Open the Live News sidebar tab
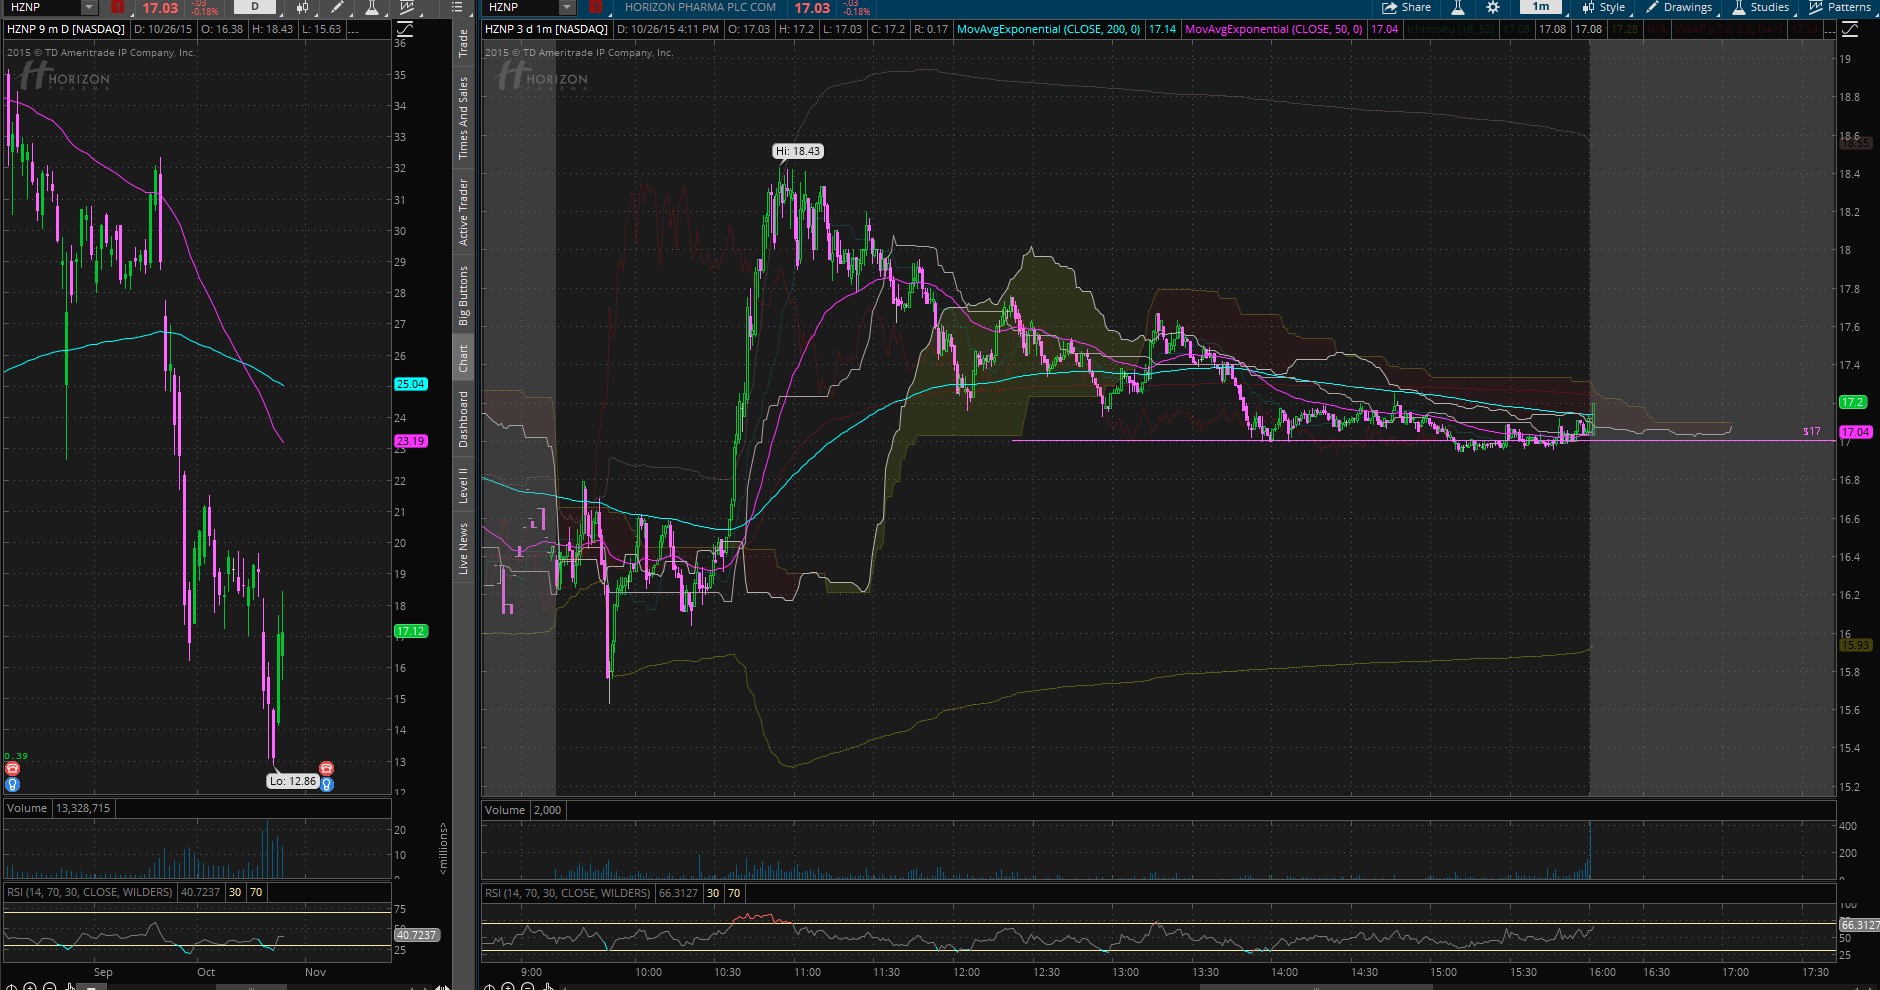The height and width of the screenshot is (990, 1880). coord(463,548)
